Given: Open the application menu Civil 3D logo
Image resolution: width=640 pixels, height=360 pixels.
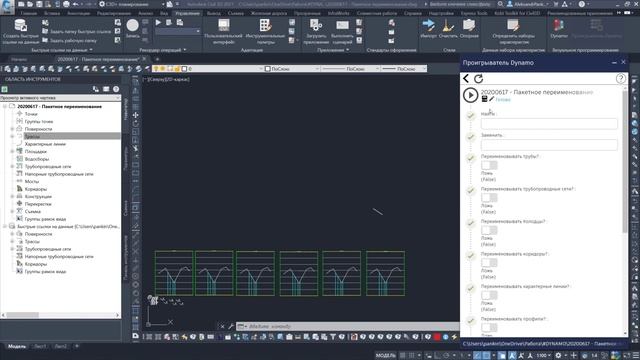Looking at the screenshot, I should coord(7,7).
